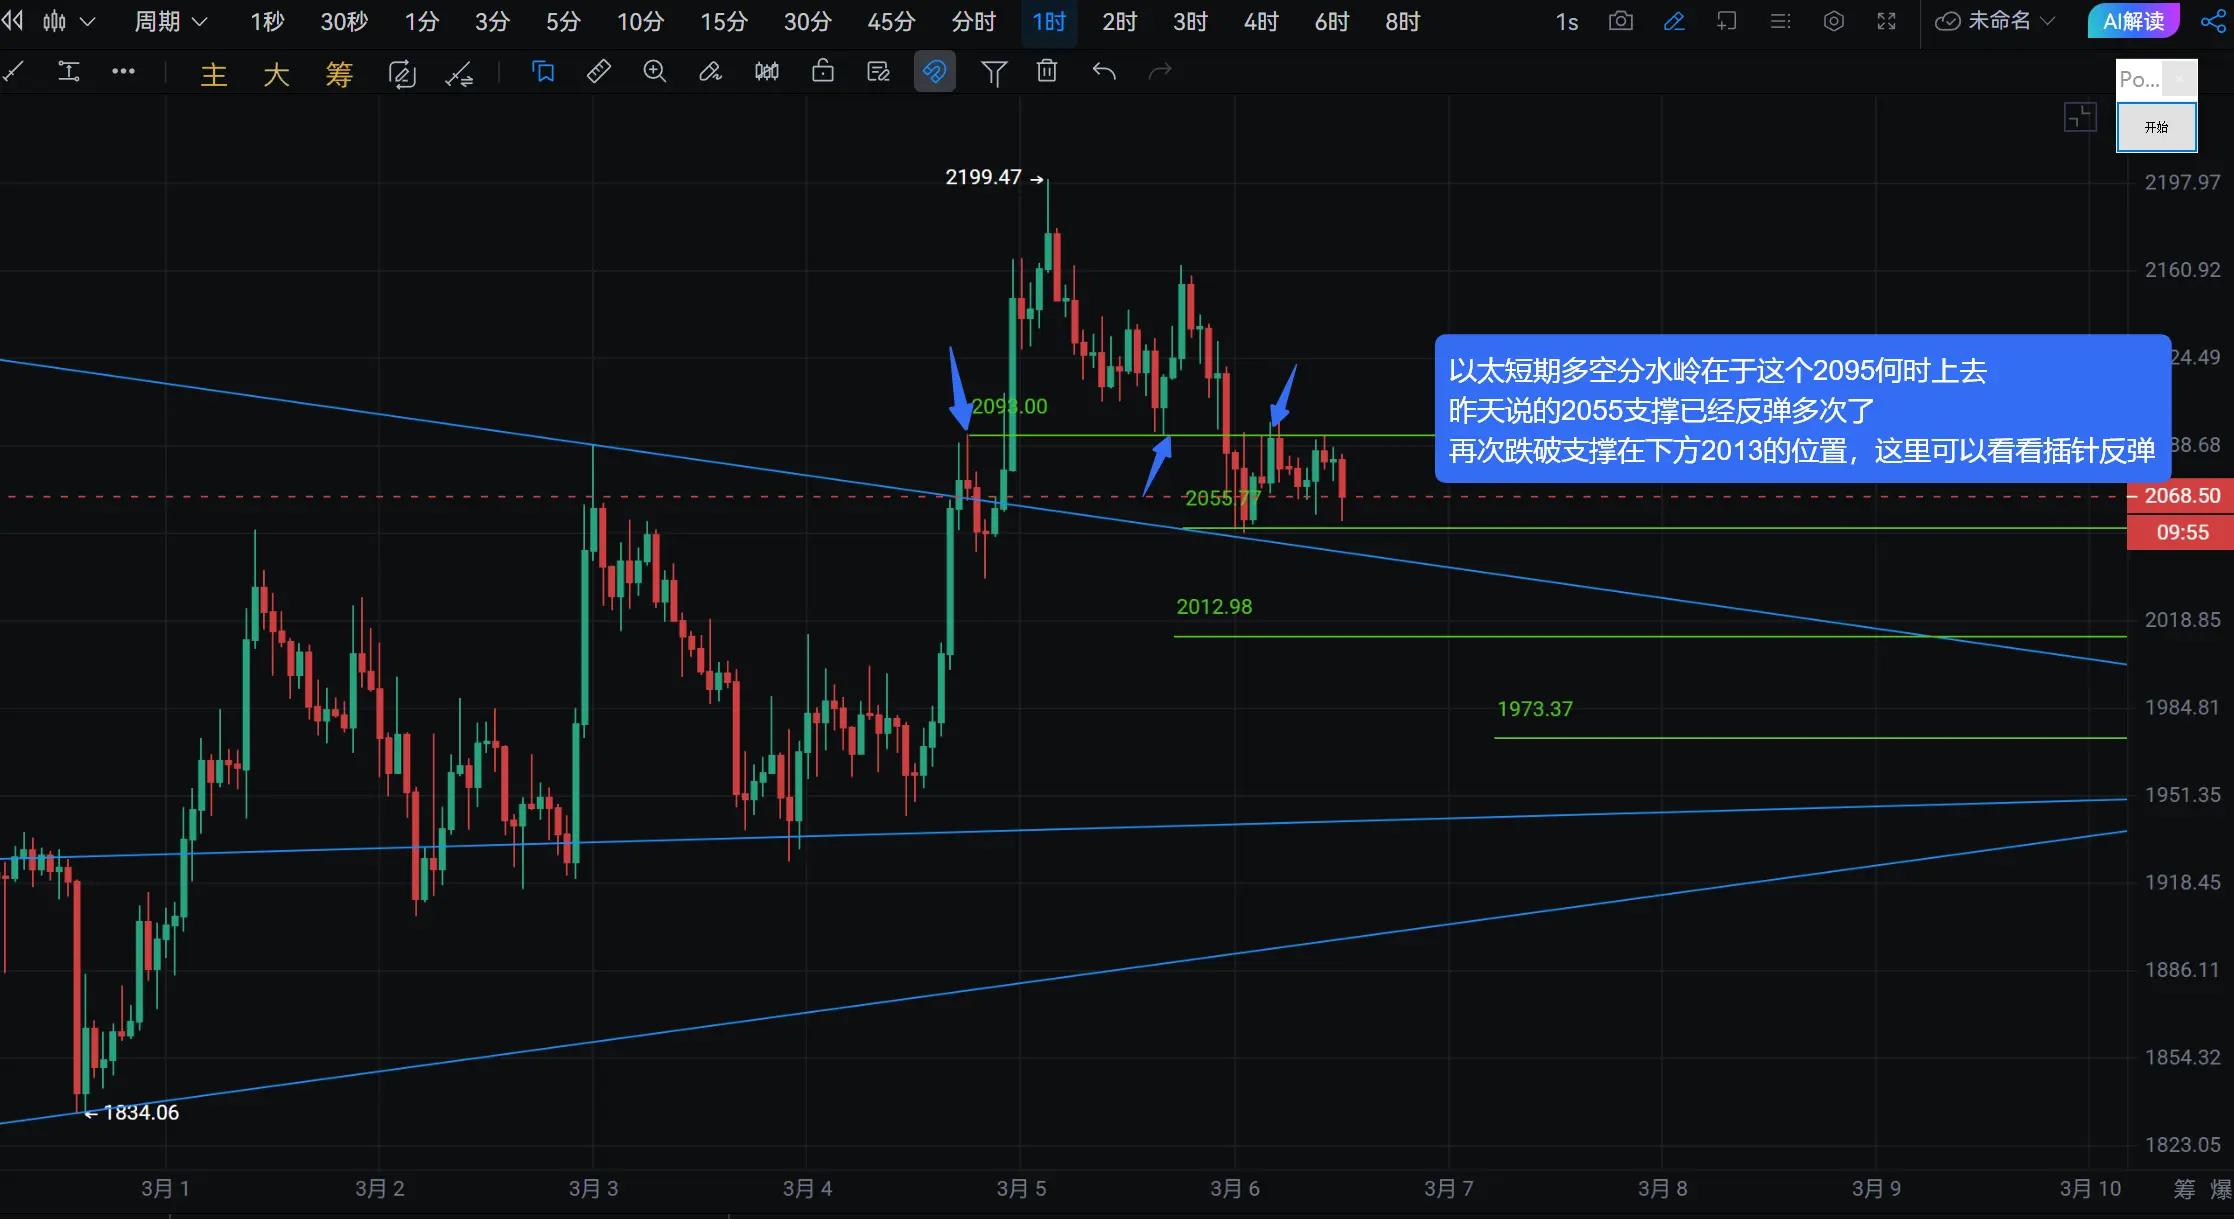Switch to the 15分 timeframe
2234x1219 pixels.
coord(723,21)
